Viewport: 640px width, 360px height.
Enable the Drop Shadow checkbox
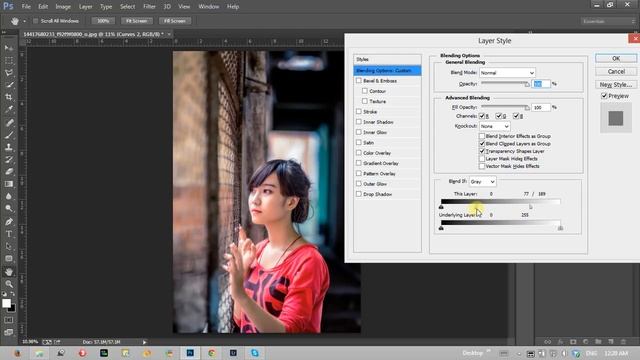tap(359, 194)
